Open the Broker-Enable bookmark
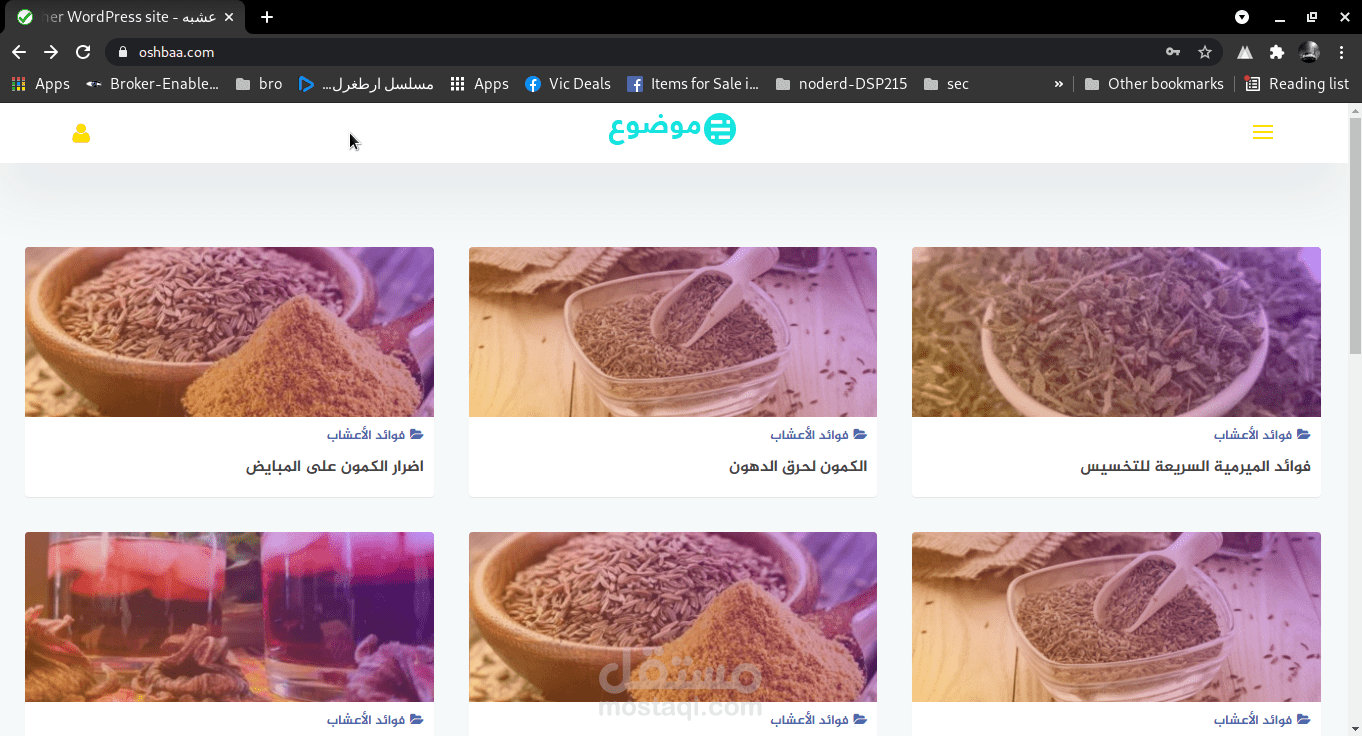 pyautogui.click(x=152, y=84)
